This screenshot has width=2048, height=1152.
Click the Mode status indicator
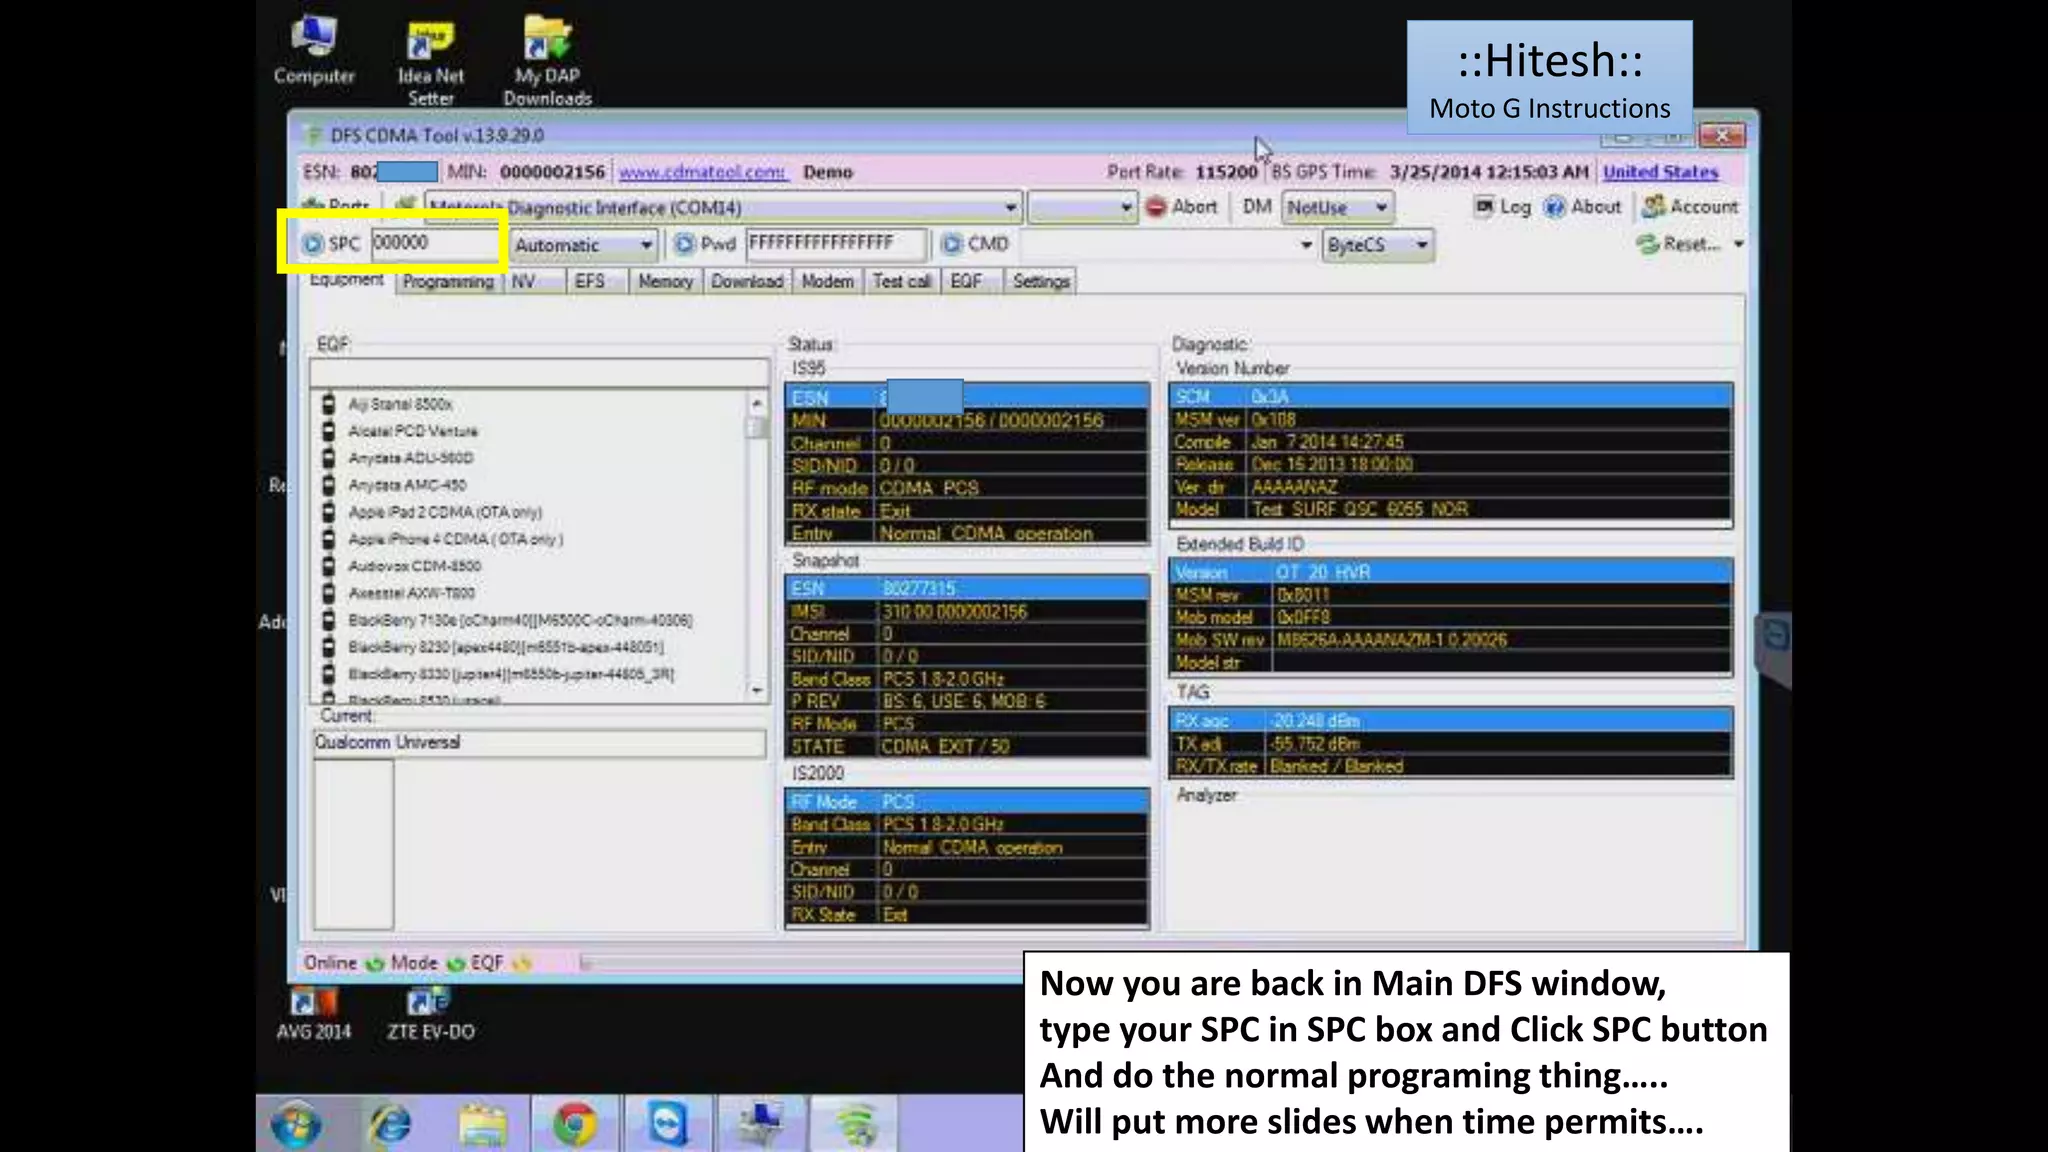428,963
